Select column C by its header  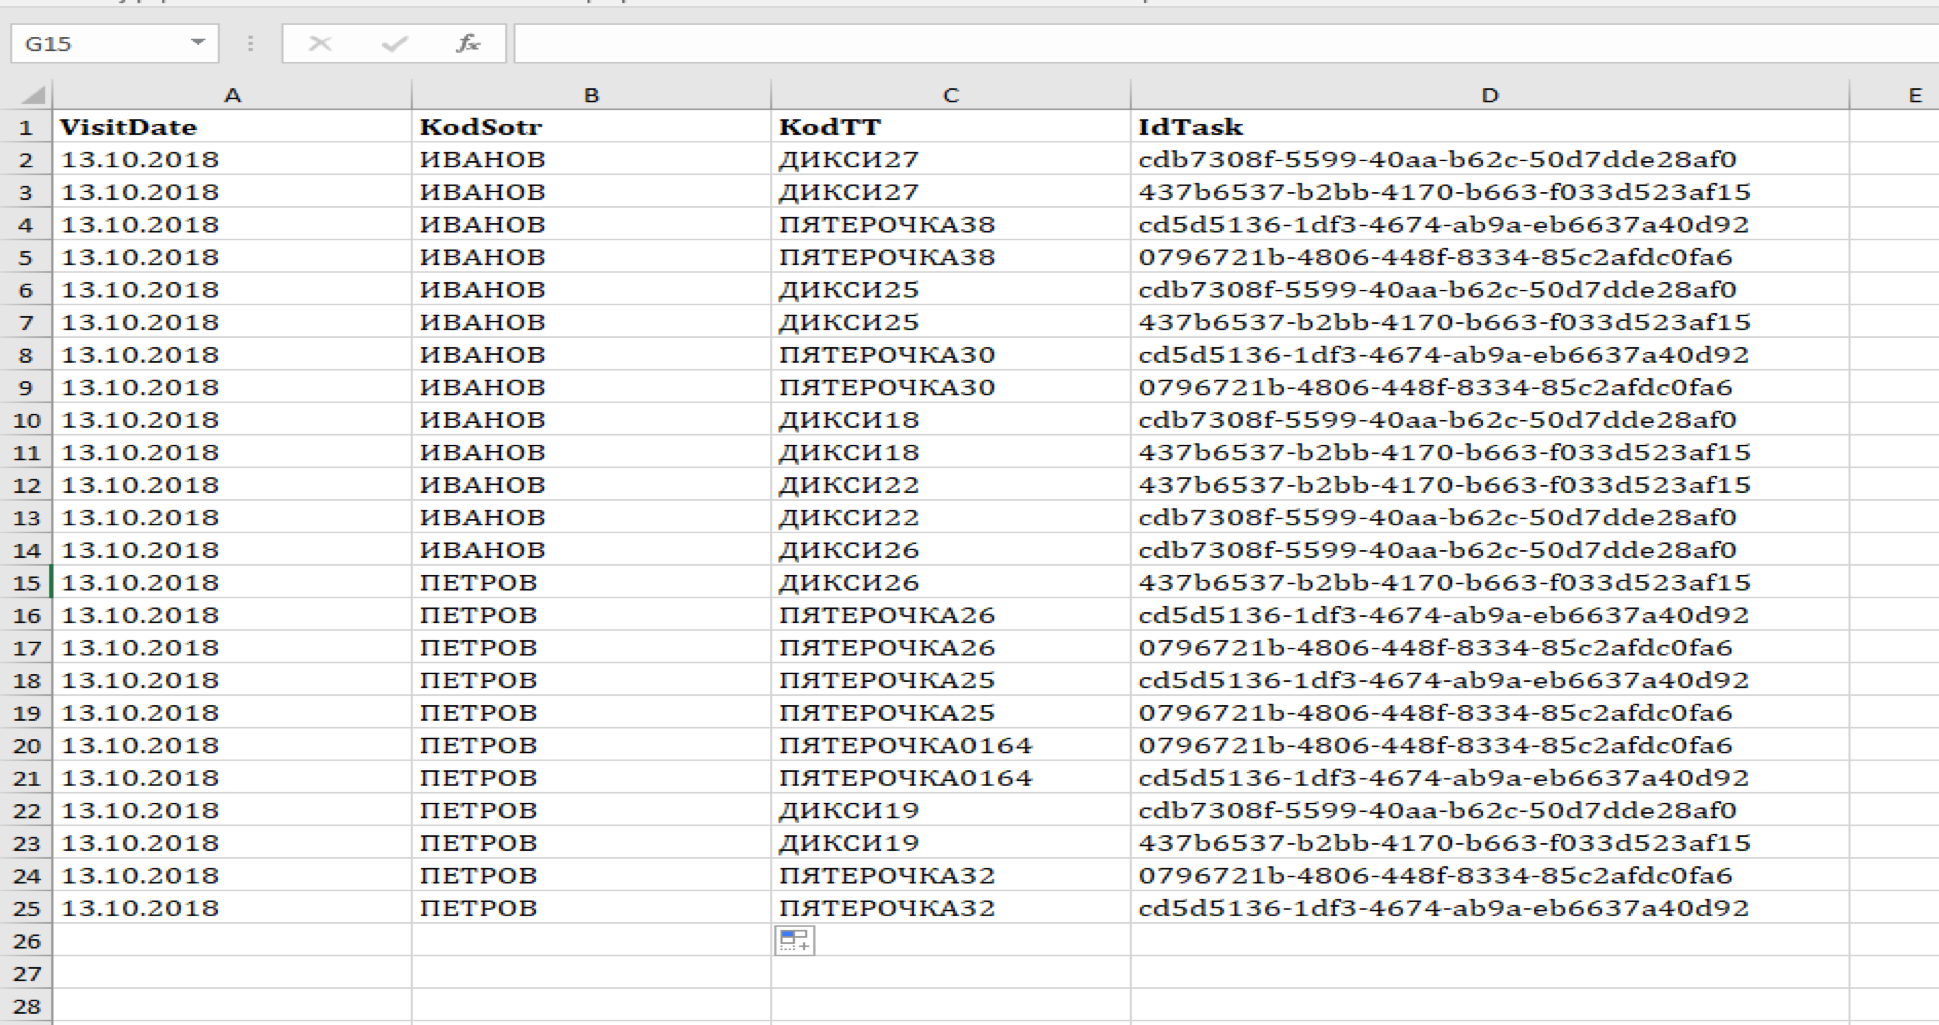point(951,95)
